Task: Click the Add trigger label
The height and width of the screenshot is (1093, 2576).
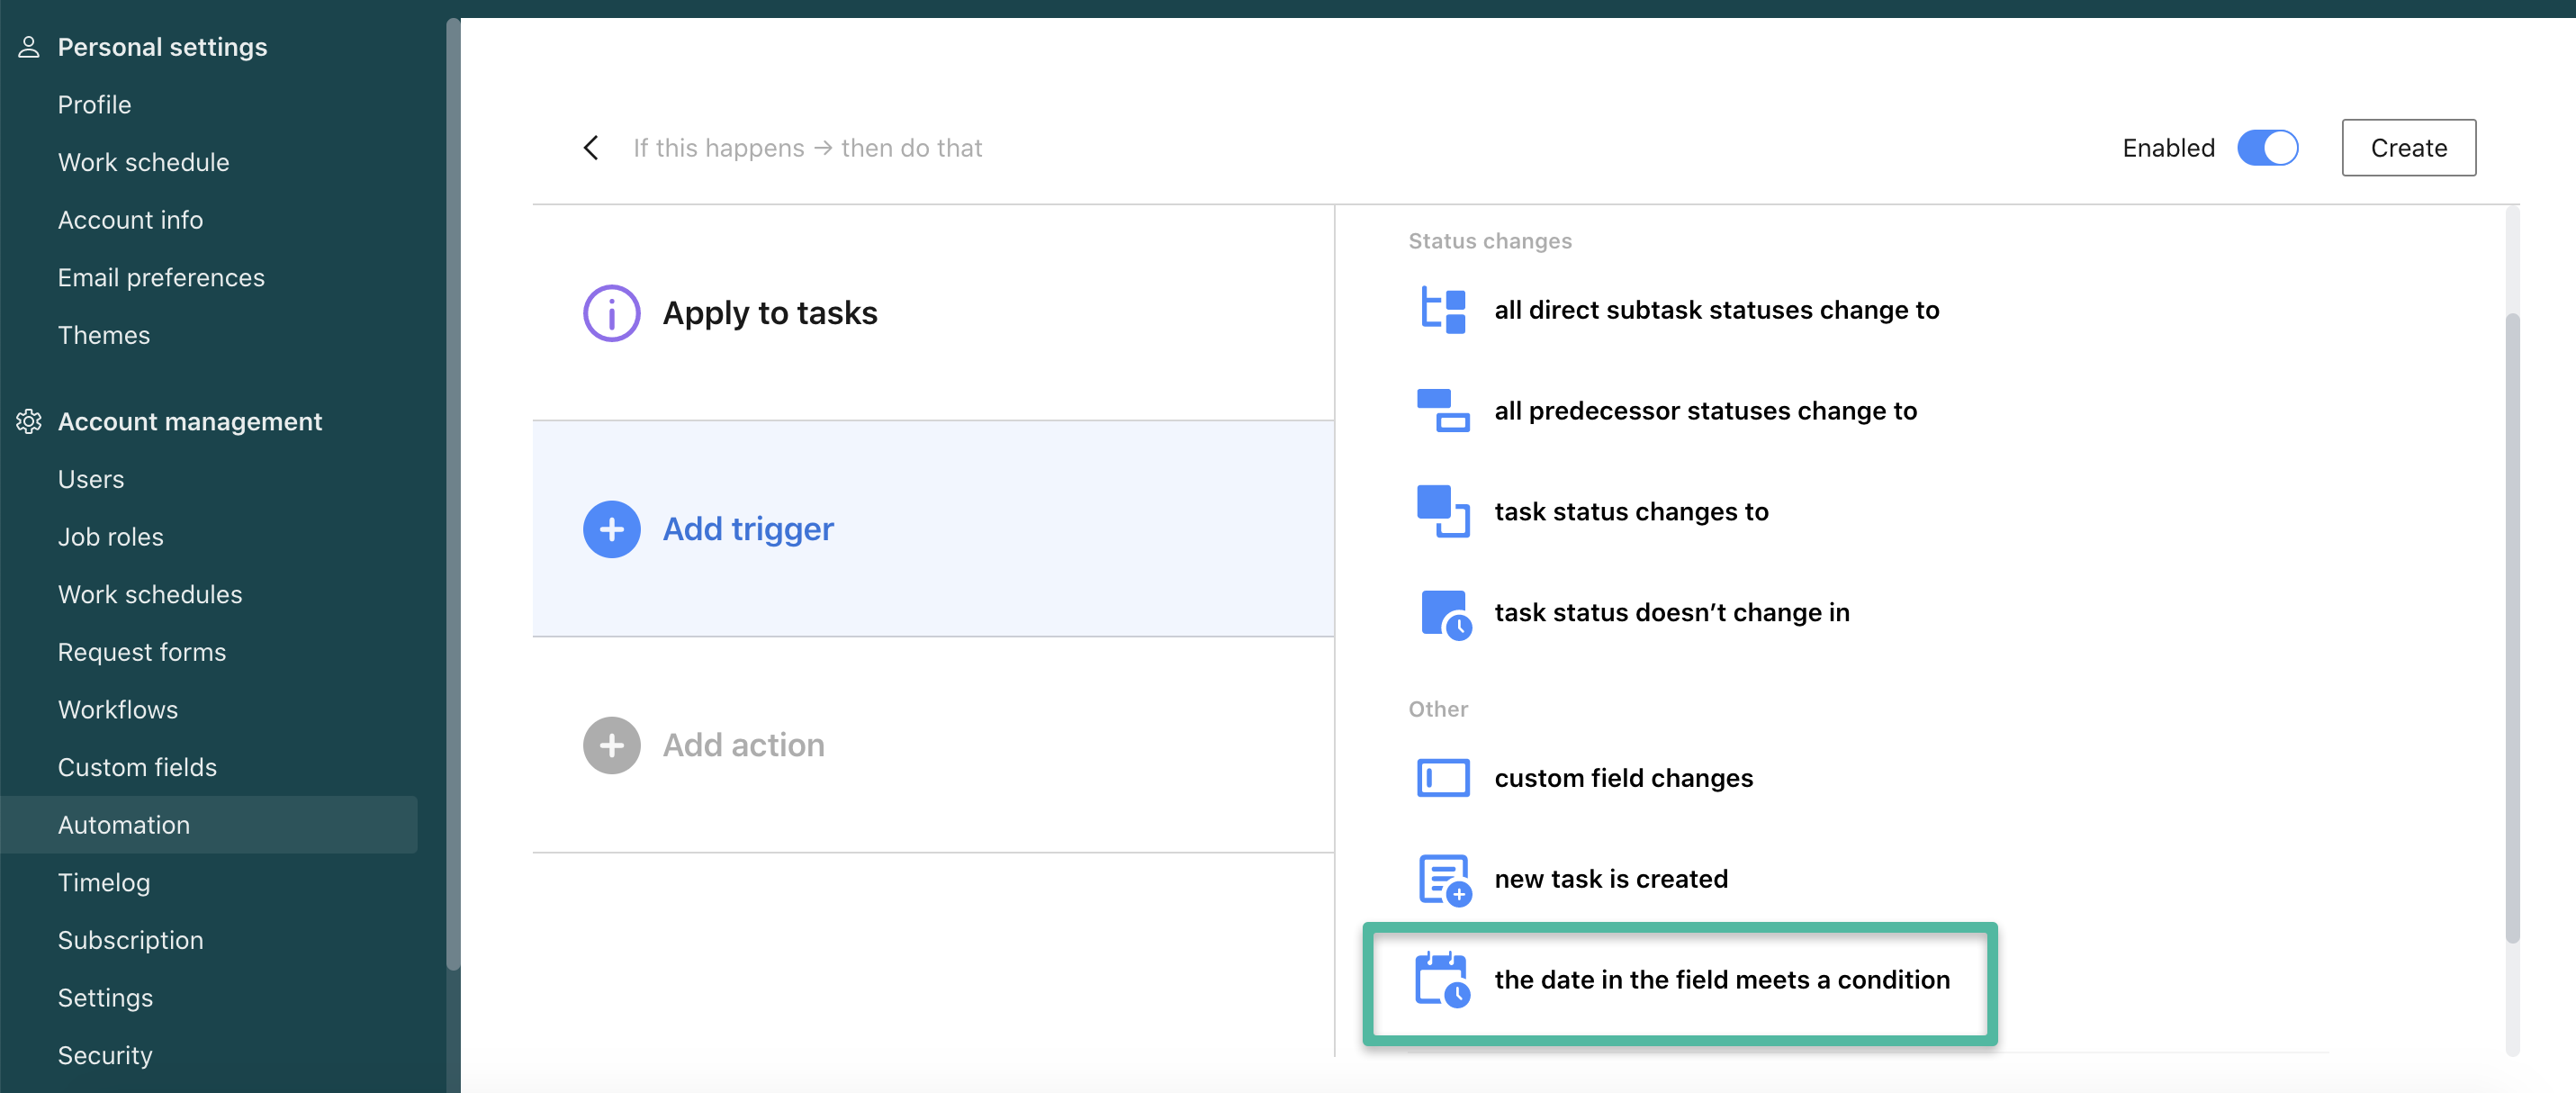Action: point(747,530)
